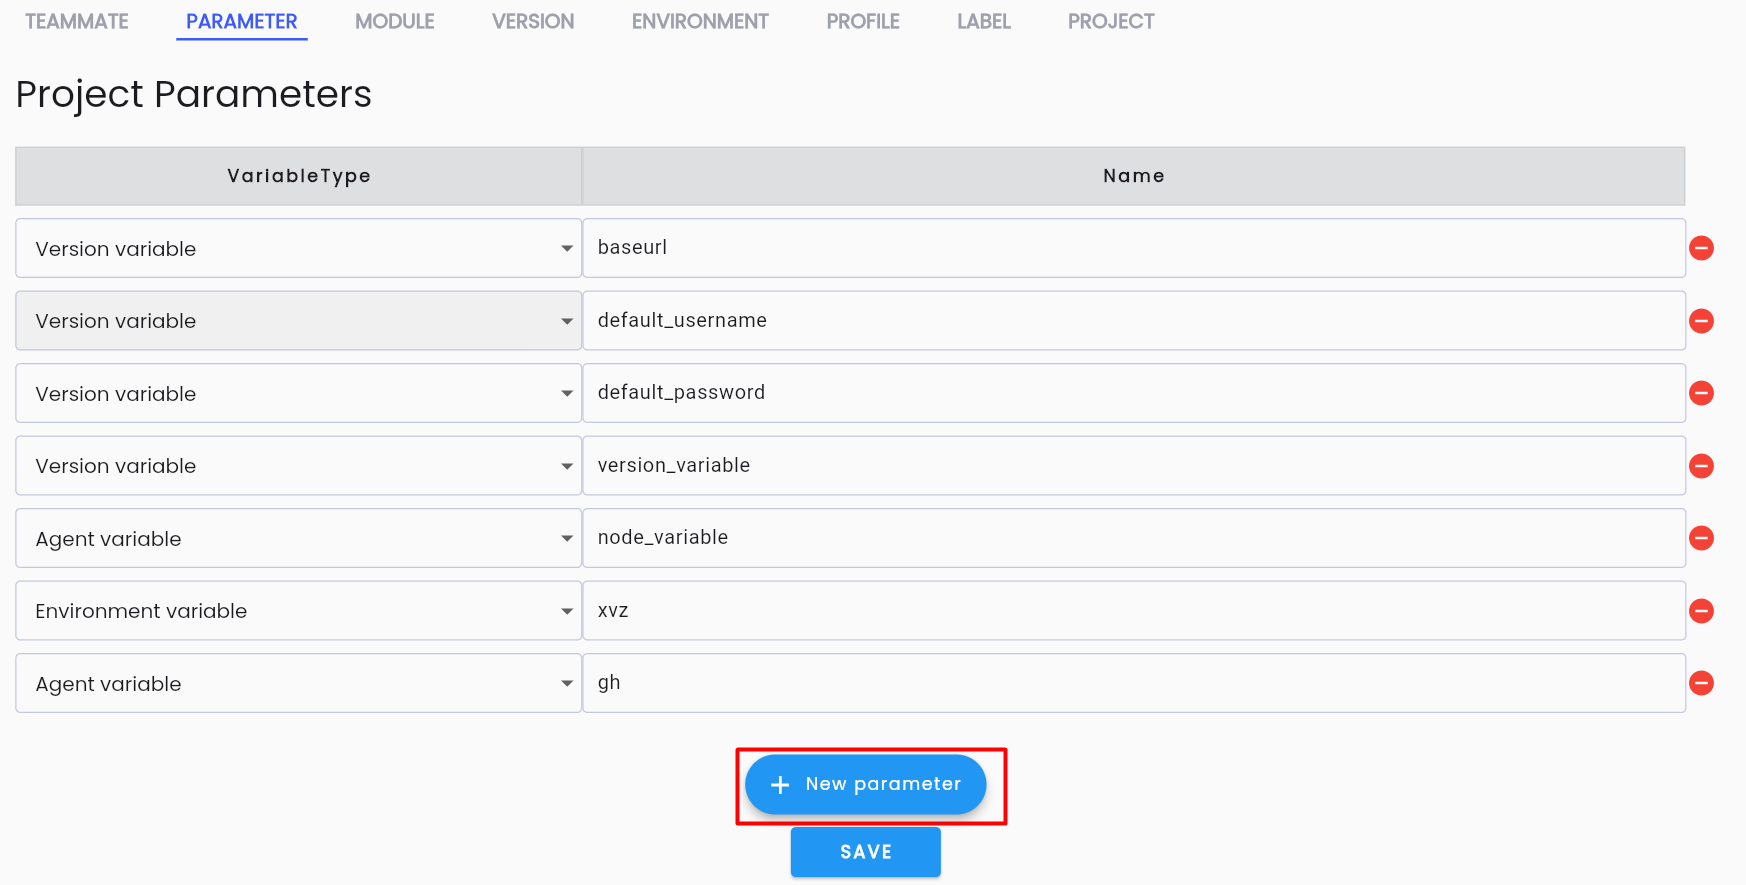
Task: Edit the default_username name field
Action: tap(1134, 320)
